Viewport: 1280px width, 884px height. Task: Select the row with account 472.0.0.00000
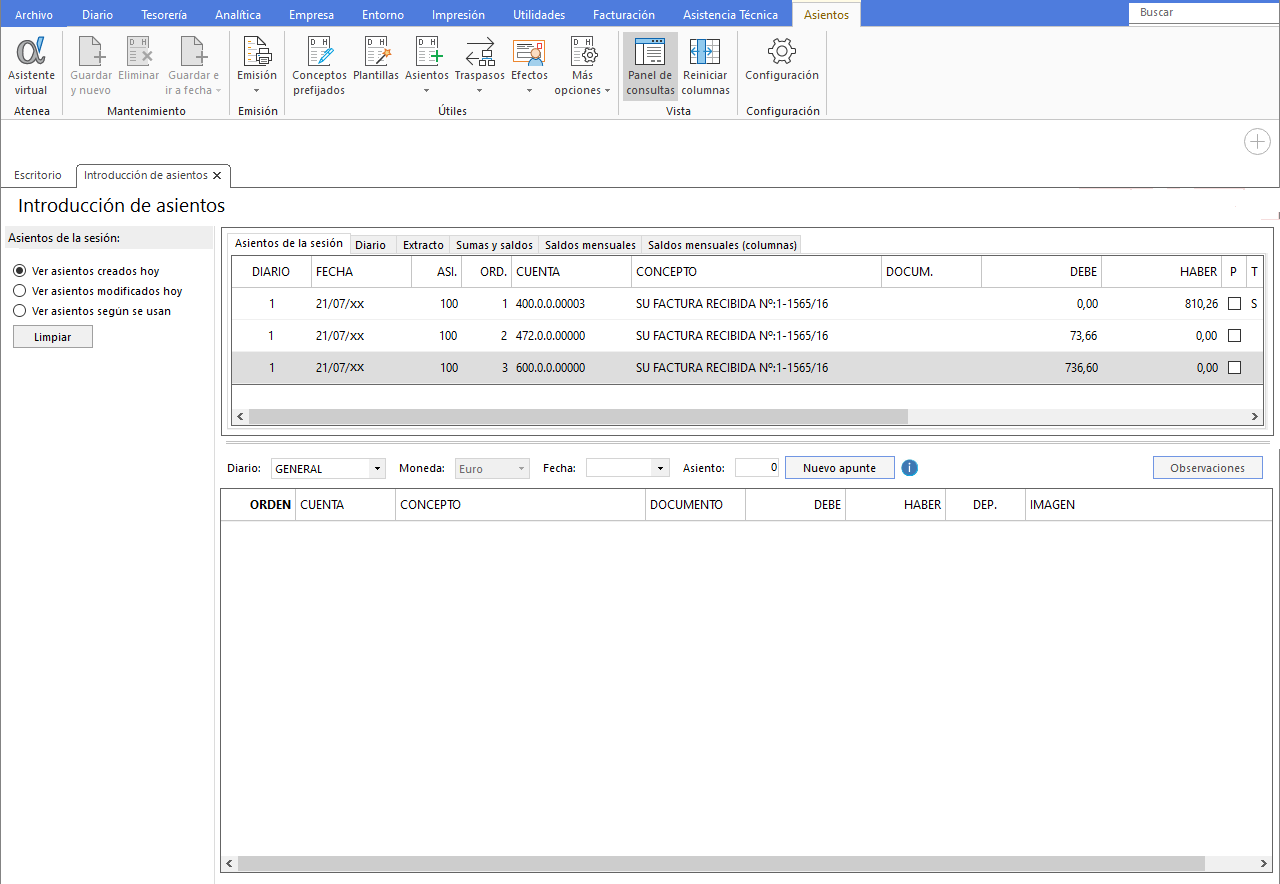click(747, 336)
